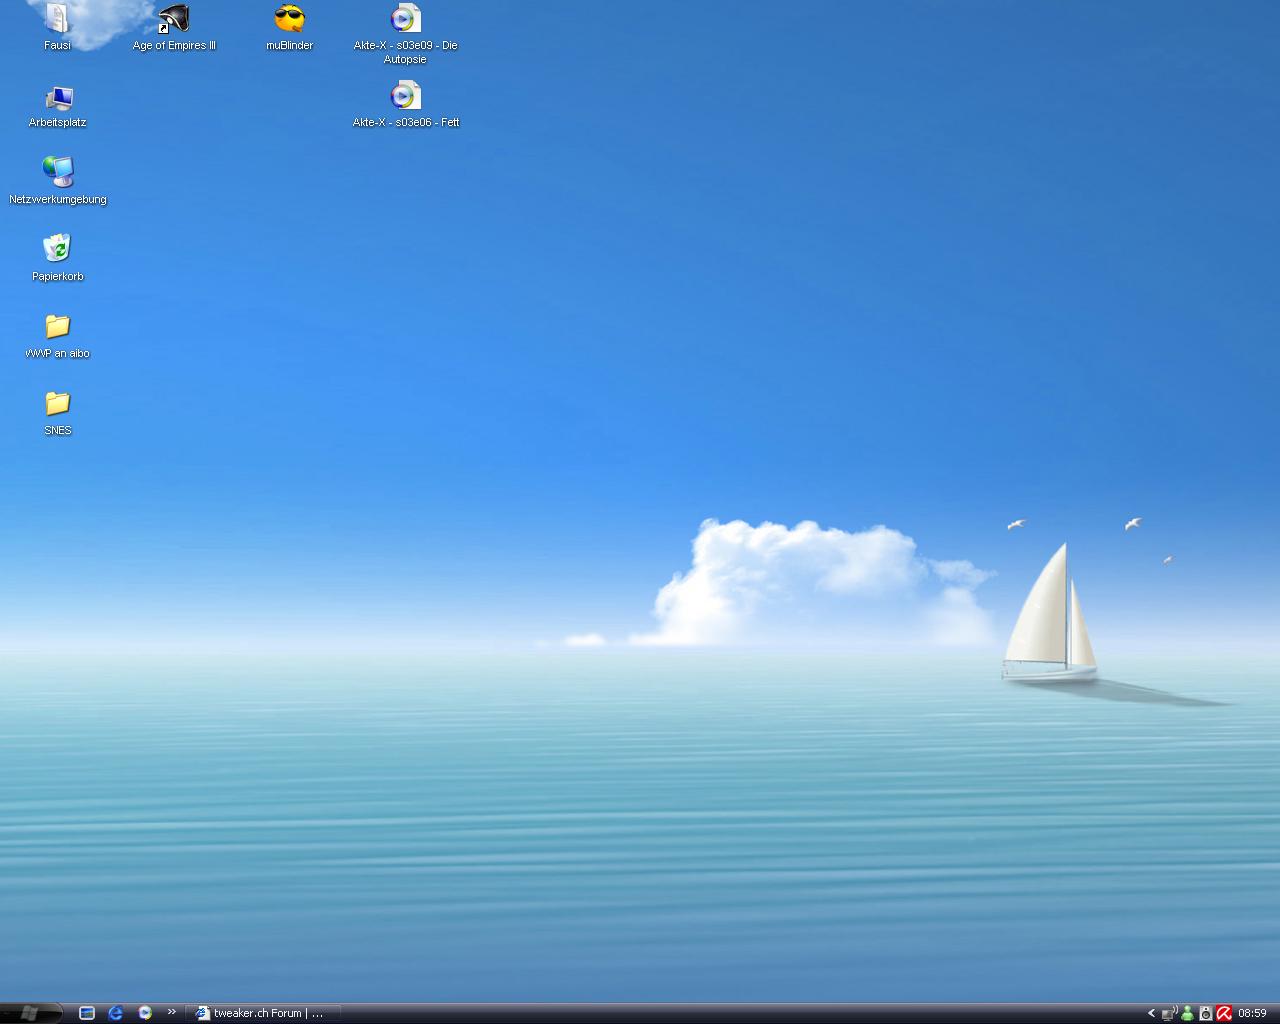Click the wireless network tray icon
The image size is (1280, 1024).
click(1168, 1013)
